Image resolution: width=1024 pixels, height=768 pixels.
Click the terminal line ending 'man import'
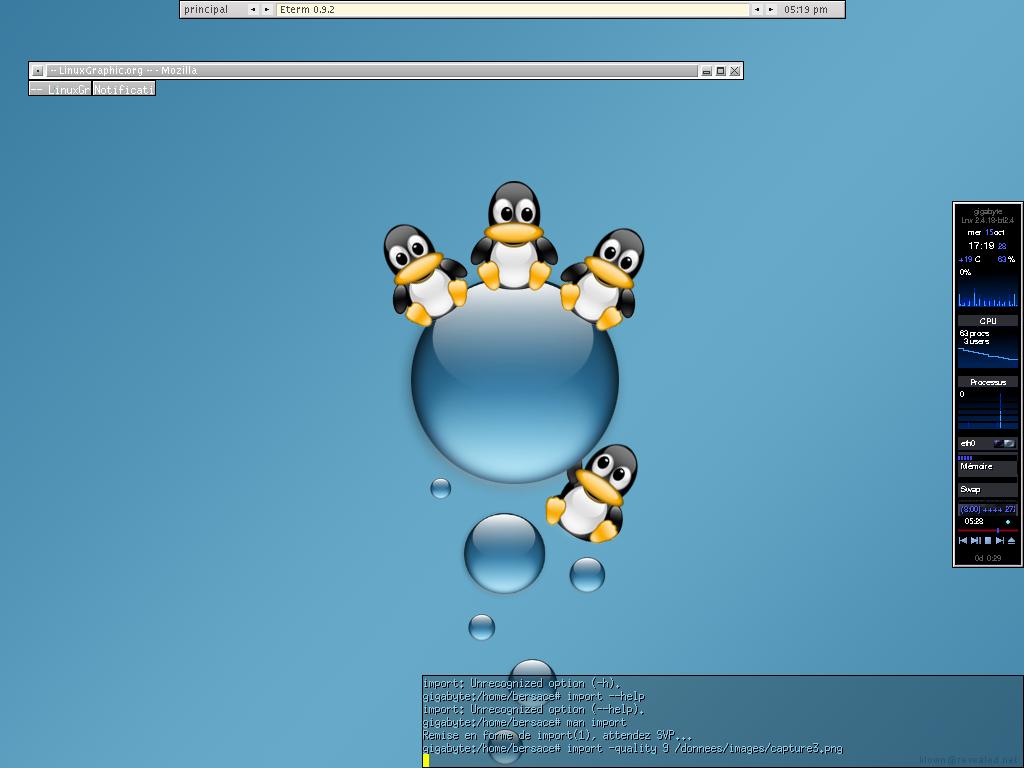524,723
